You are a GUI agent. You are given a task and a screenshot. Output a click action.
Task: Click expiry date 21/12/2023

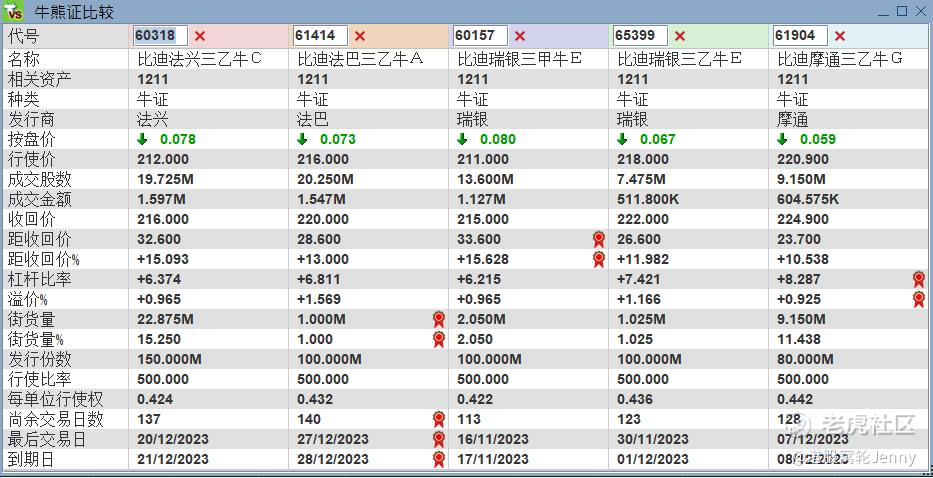coord(173,460)
